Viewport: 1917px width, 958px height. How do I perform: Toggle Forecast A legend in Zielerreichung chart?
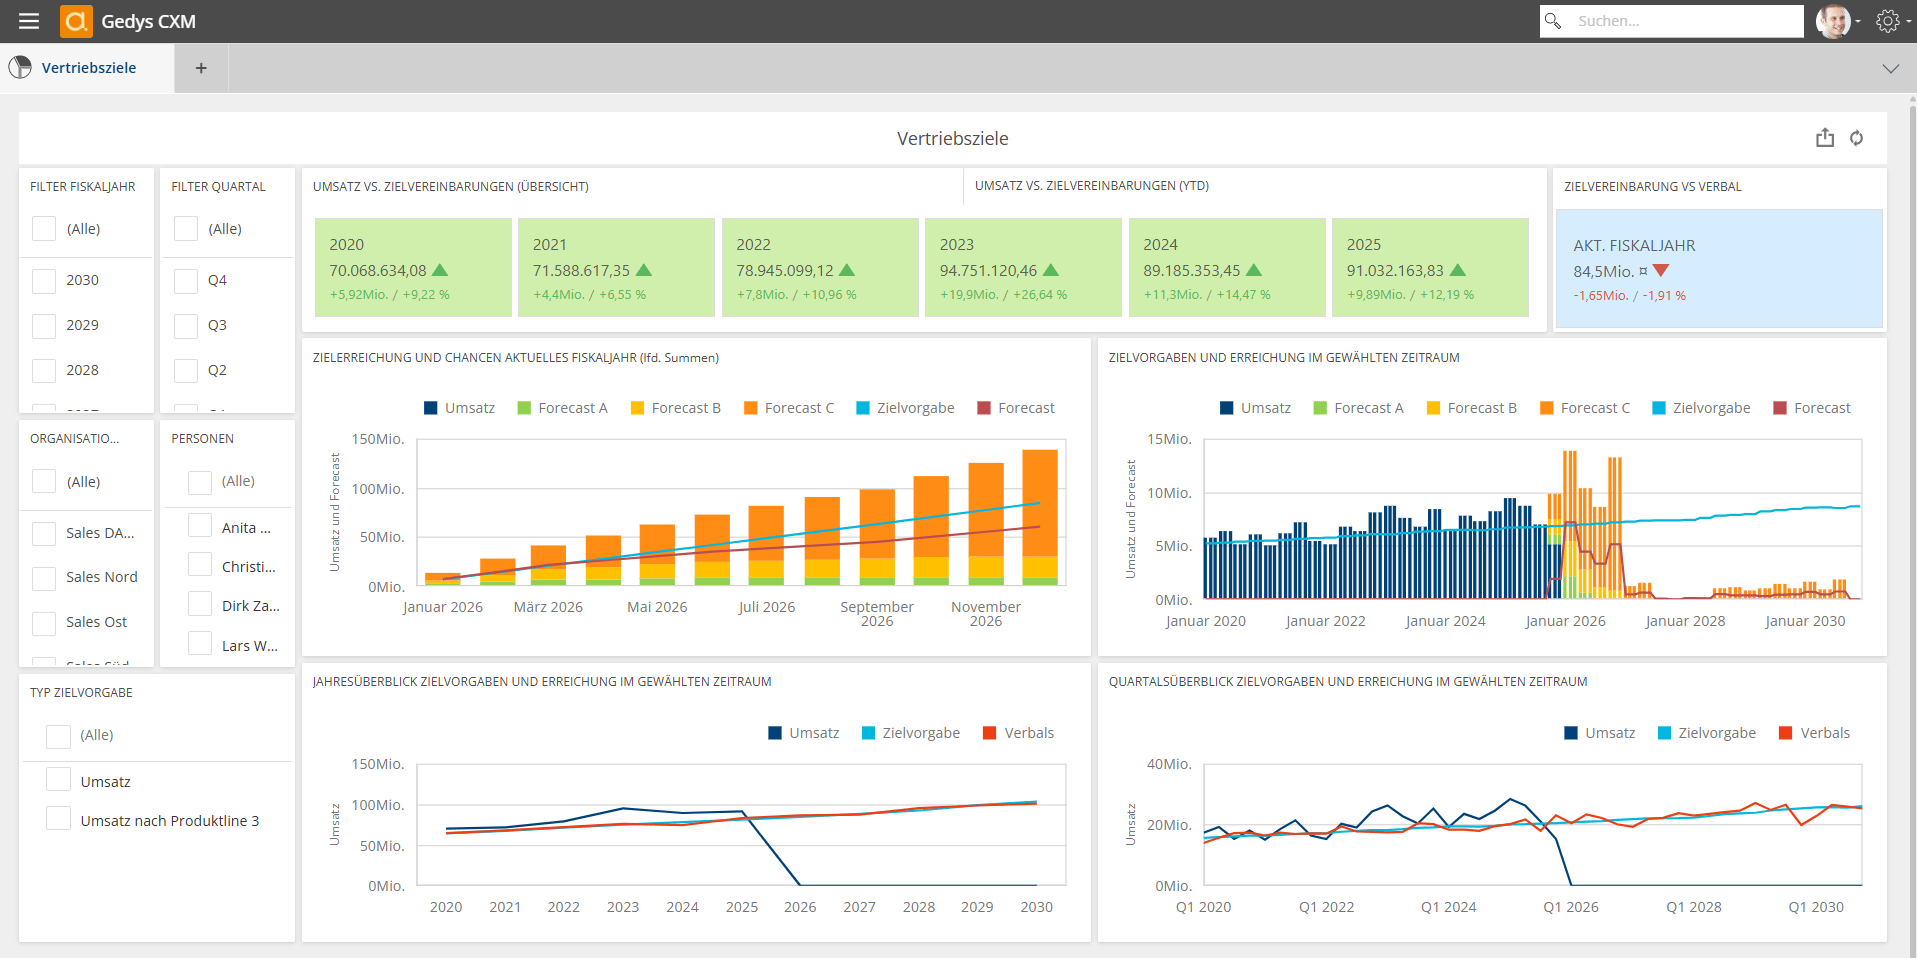click(562, 408)
